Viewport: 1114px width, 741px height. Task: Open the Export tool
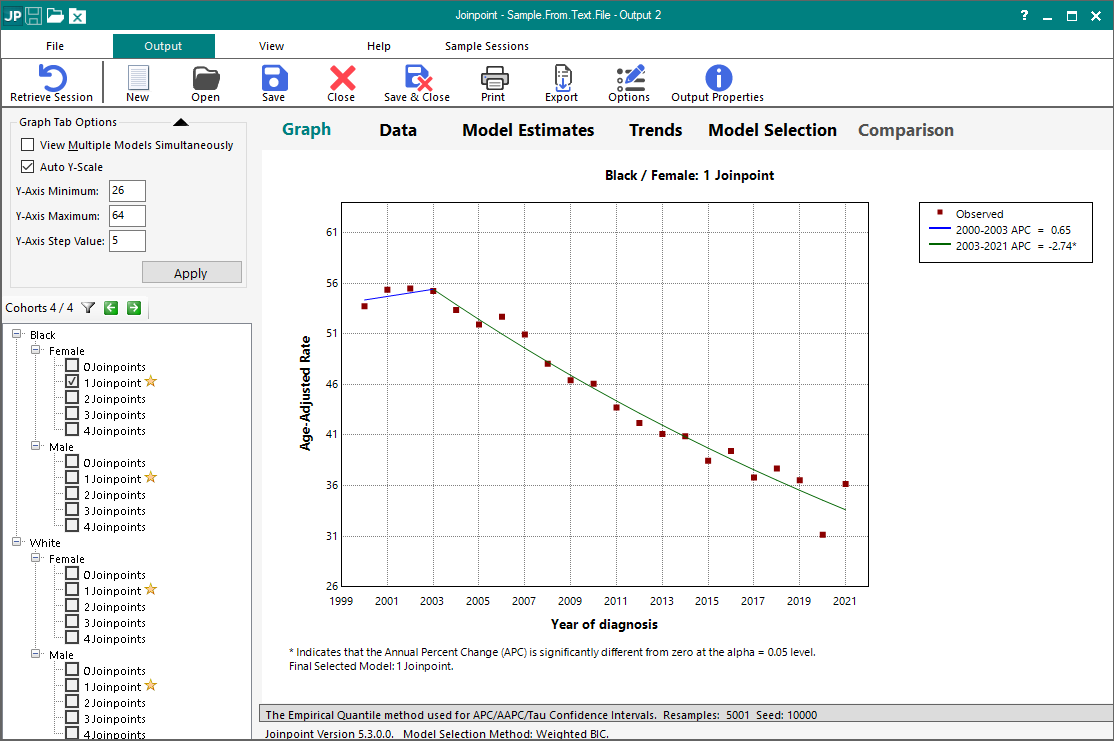(x=561, y=78)
